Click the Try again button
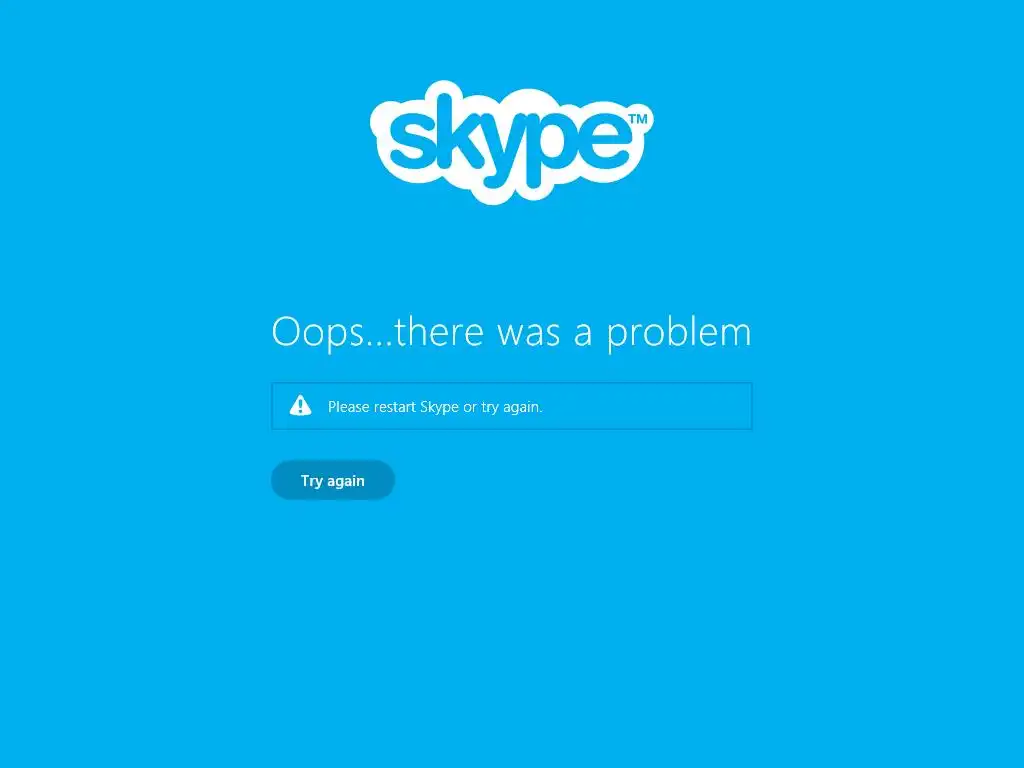The width and height of the screenshot is (1024, 768). pos(332,480)
